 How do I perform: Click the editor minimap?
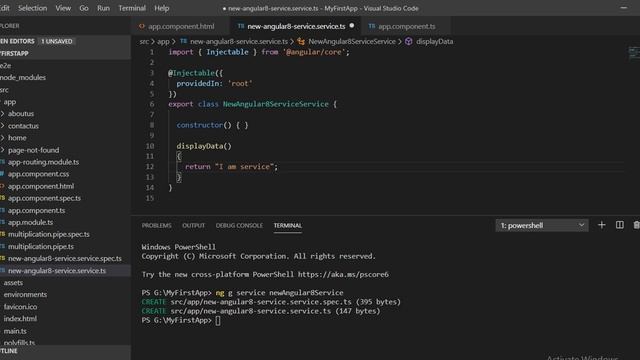634,53
